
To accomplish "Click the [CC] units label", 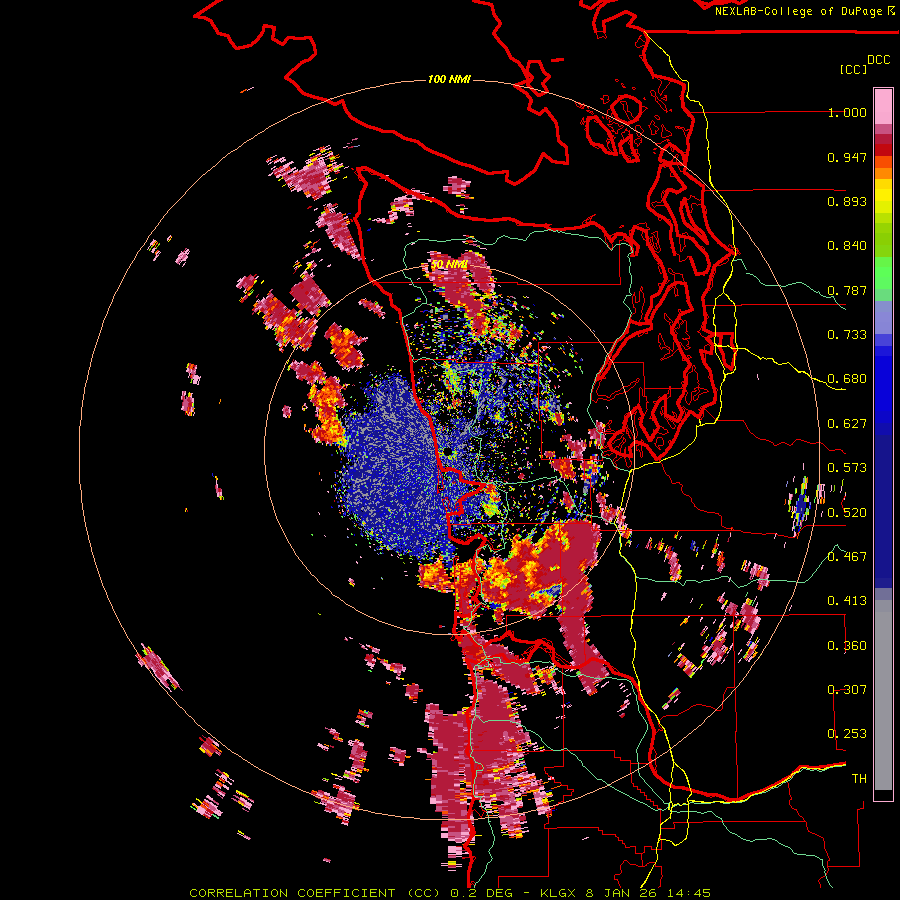I will click(854, 69).
